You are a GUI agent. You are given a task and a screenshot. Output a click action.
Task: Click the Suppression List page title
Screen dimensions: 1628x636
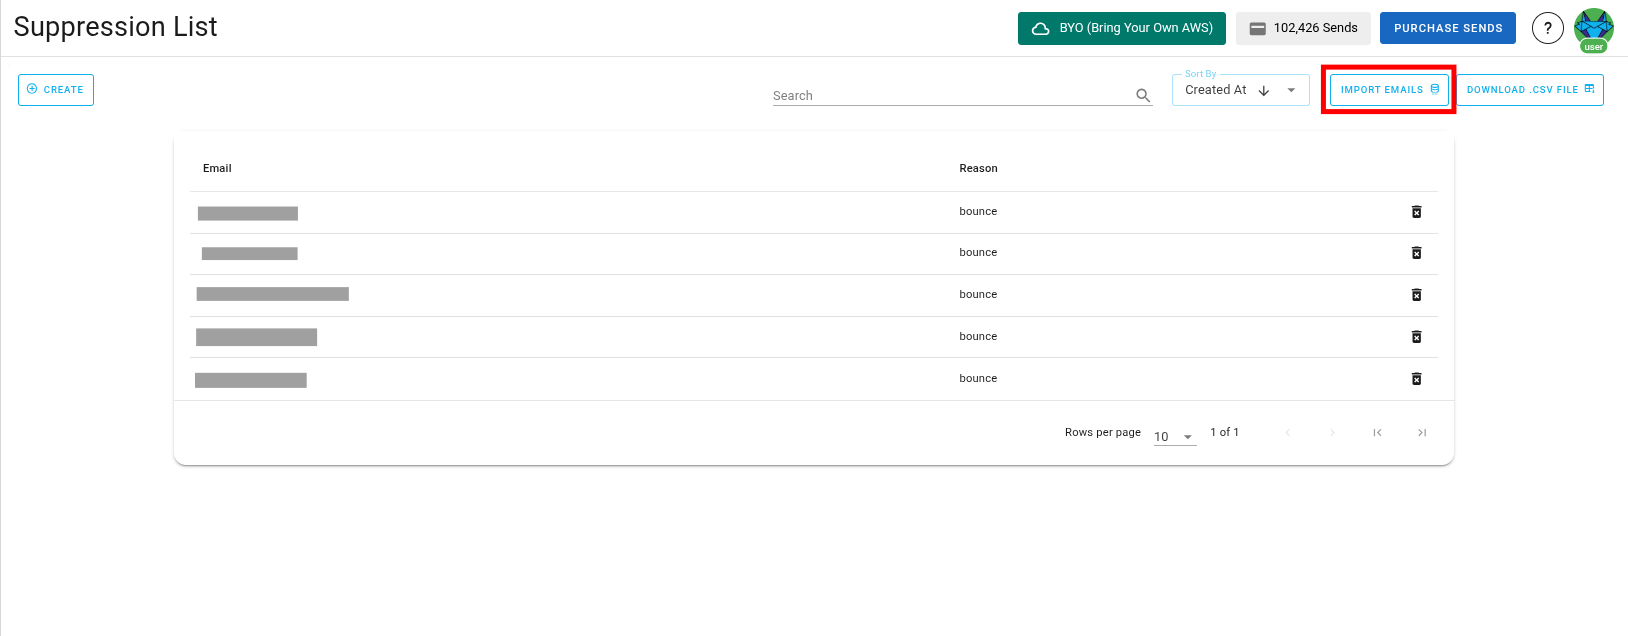[115, 27]
